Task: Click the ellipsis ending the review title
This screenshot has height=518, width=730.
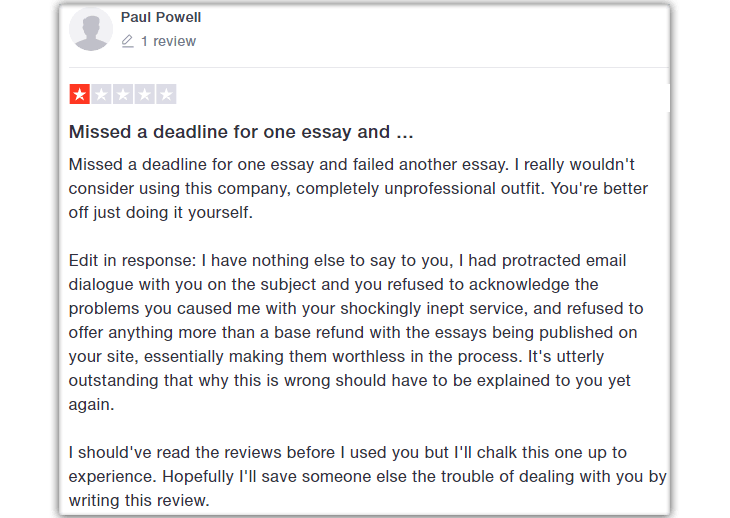Action: (x=404, y=132)
